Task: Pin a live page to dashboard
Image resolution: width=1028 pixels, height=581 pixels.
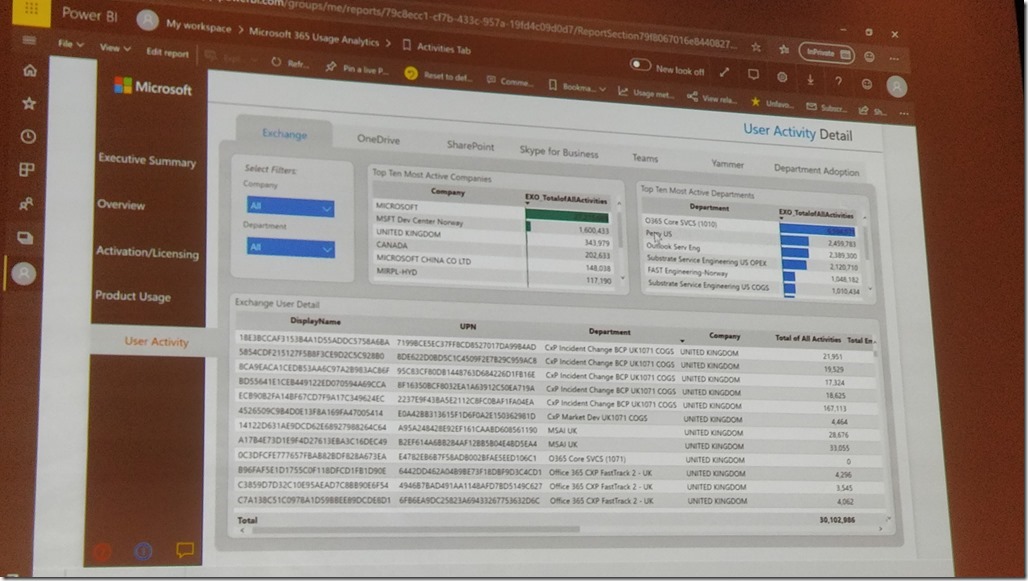Action: point(357,68)
